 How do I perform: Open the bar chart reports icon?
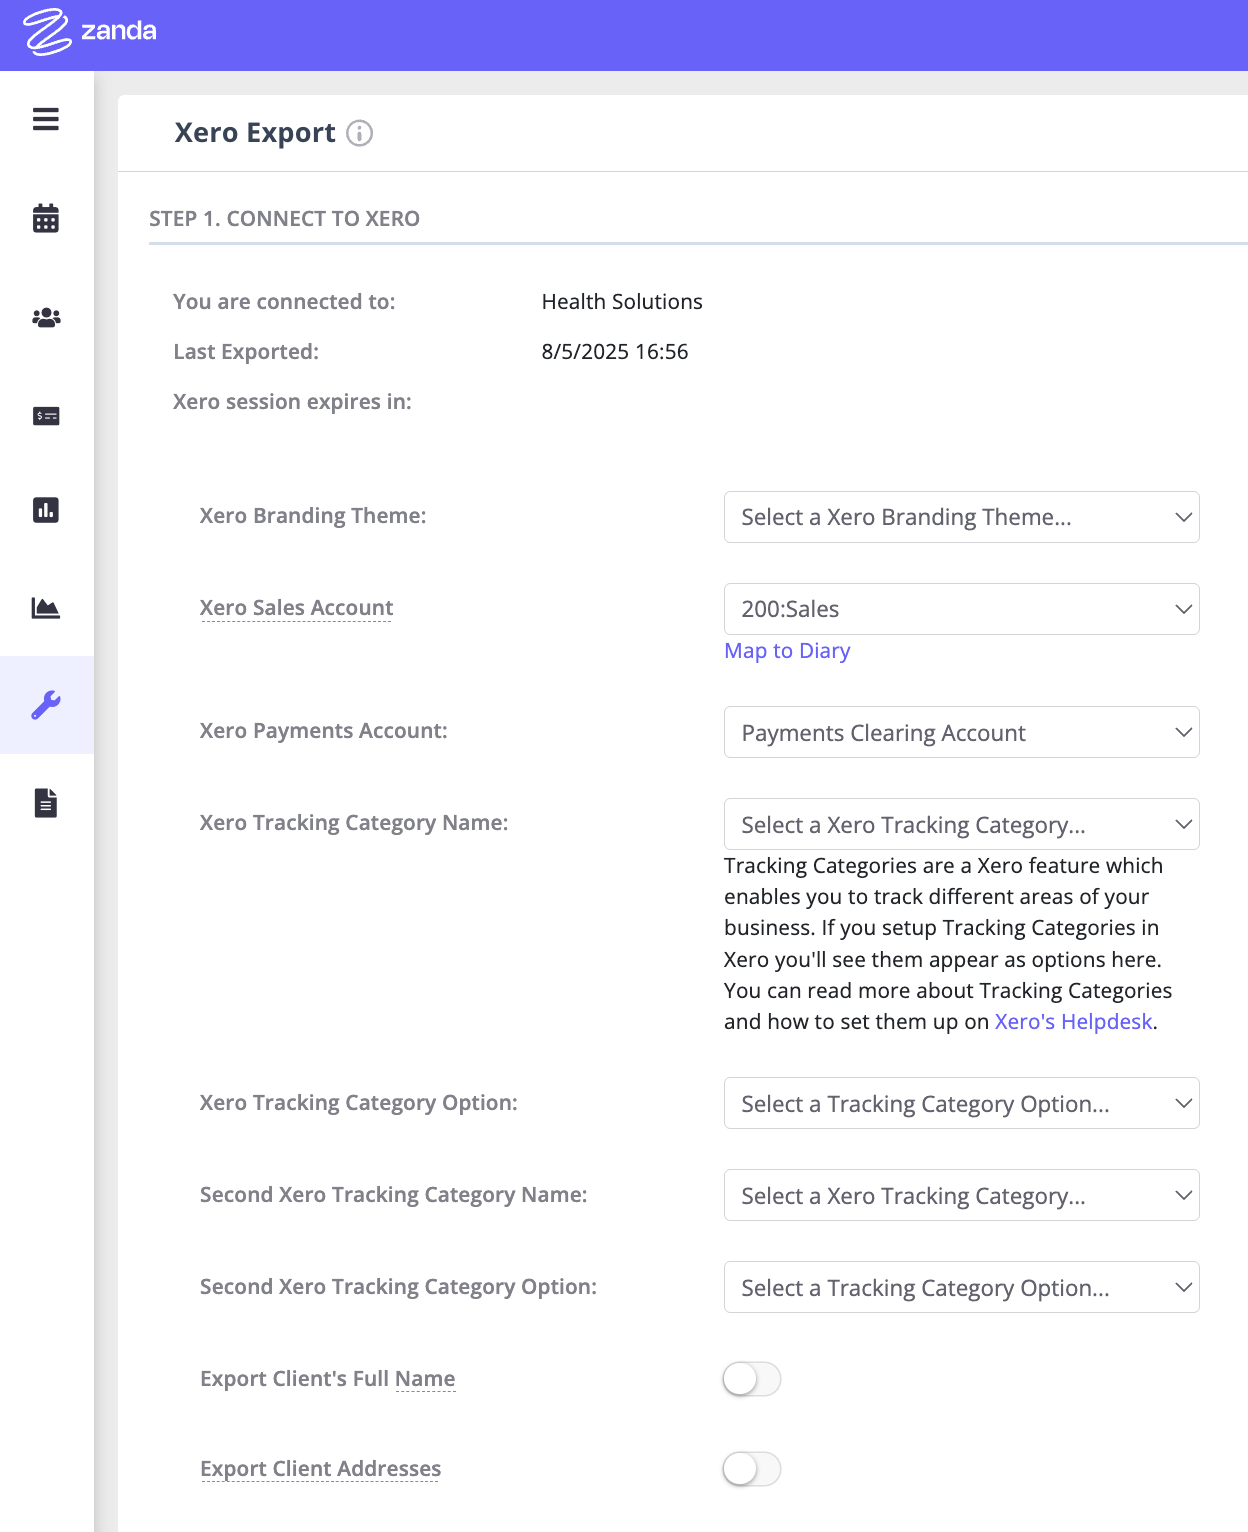pyautogui.click(x=46, y=510)
